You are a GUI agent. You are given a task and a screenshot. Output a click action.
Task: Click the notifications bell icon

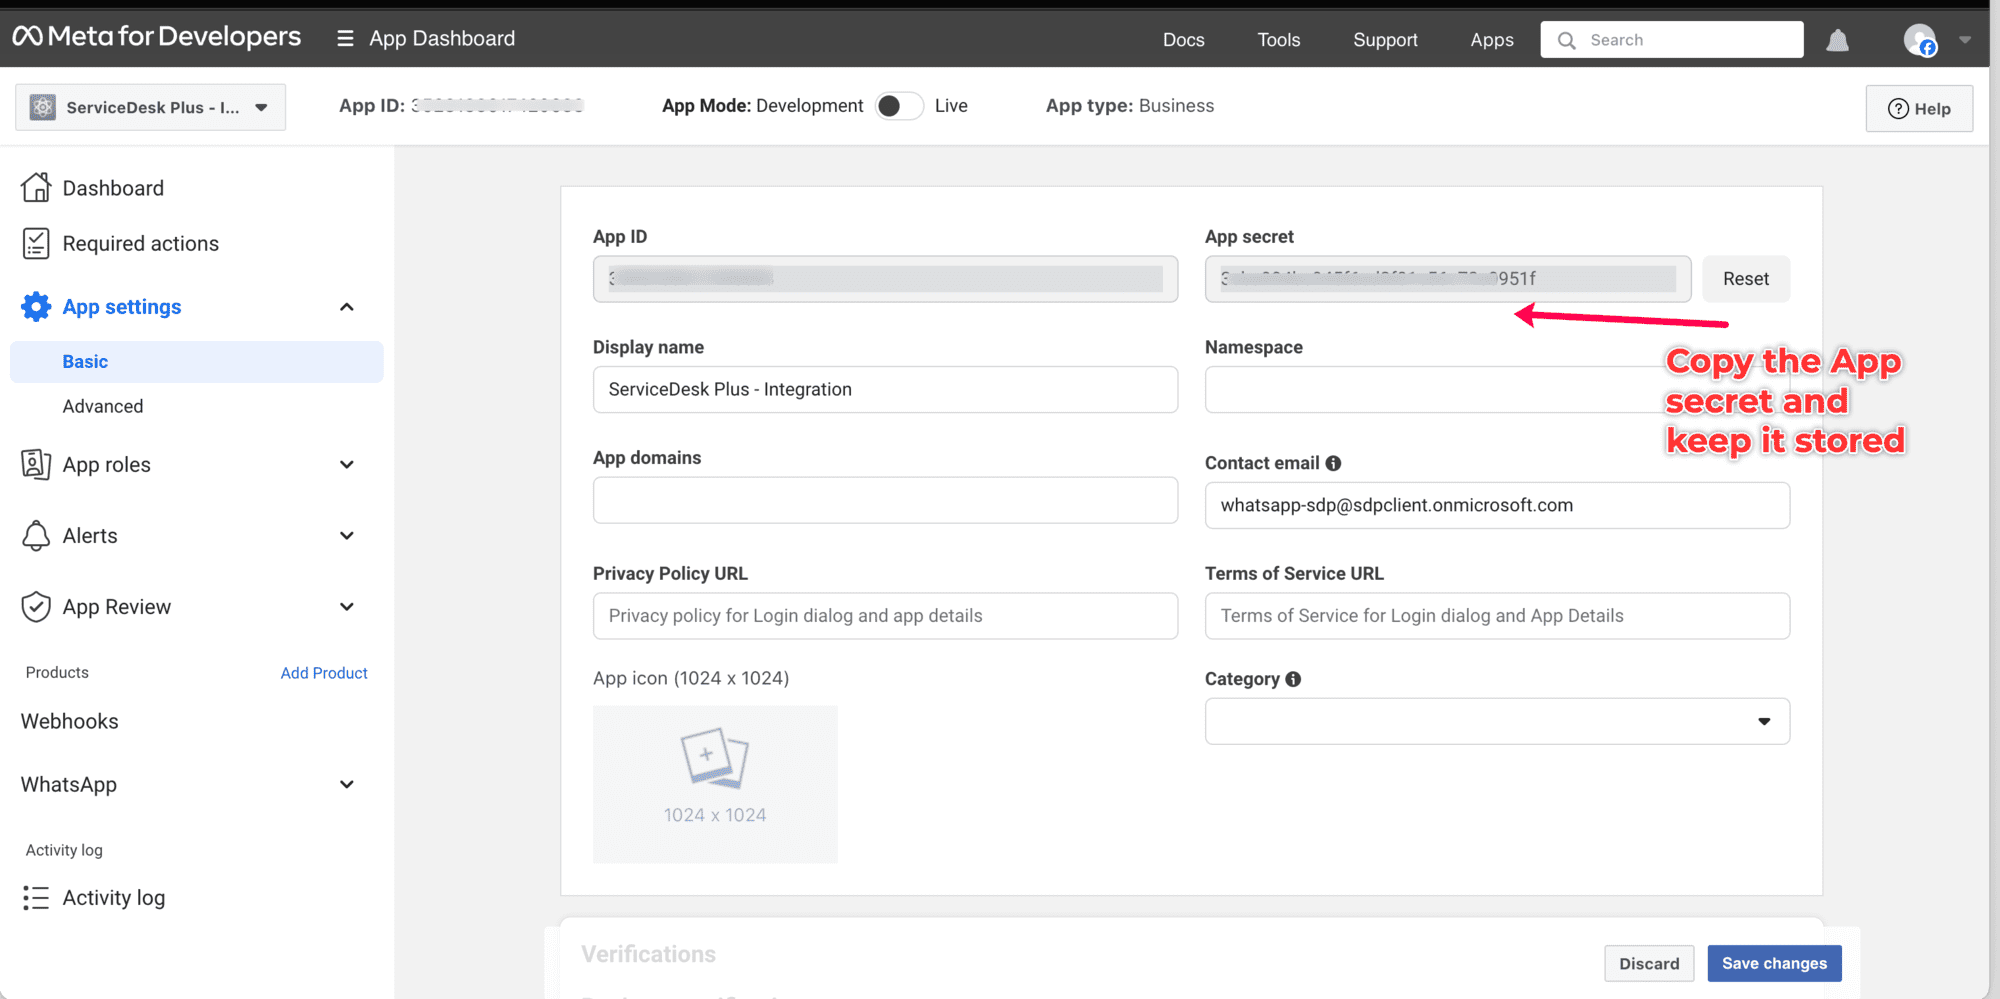(x=1837, y=40)
